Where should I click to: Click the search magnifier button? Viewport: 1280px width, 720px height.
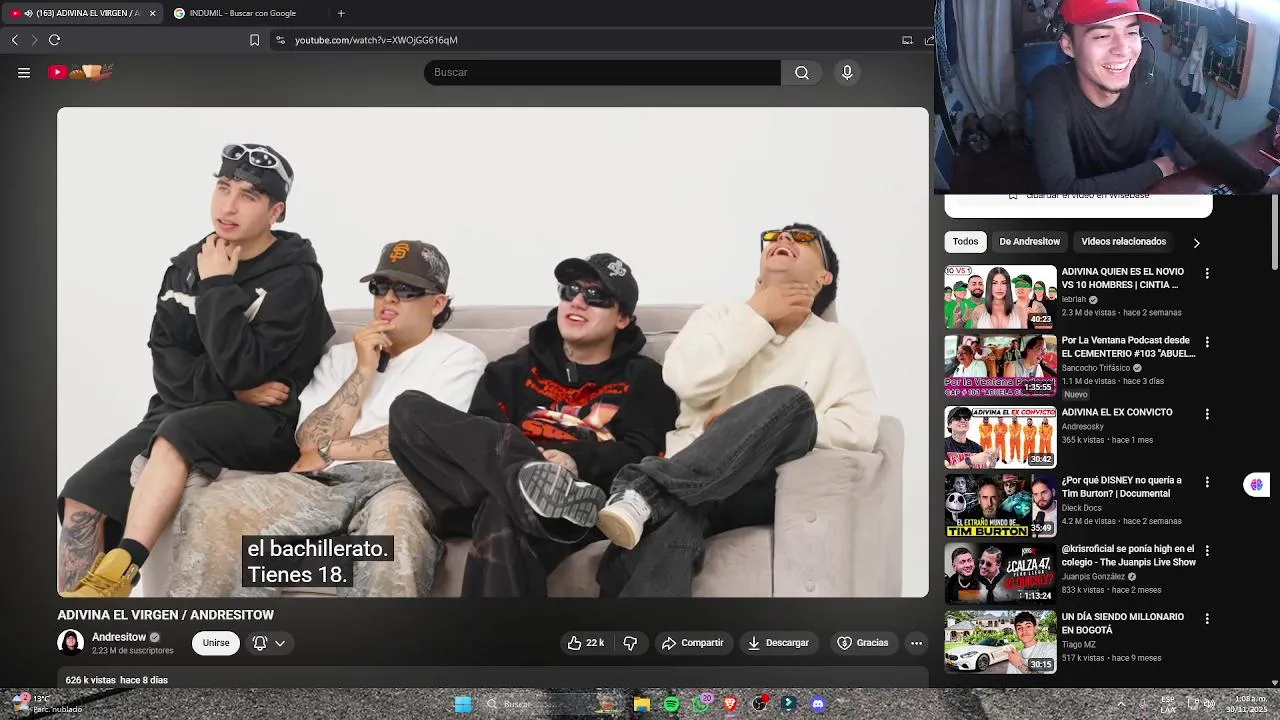coord(802,72)
